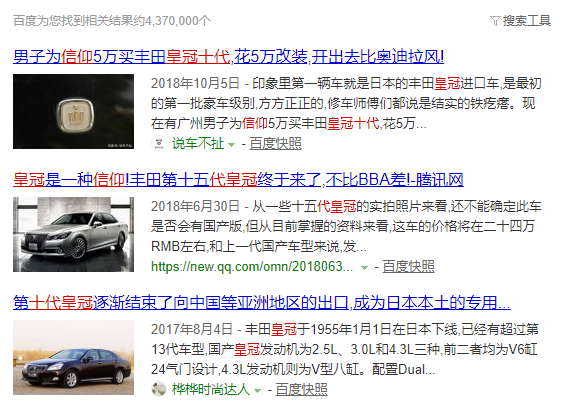
Task: Open the headline about 男子为信仰5万买丰田皇冠十代
Action: [x=228, y=57]
